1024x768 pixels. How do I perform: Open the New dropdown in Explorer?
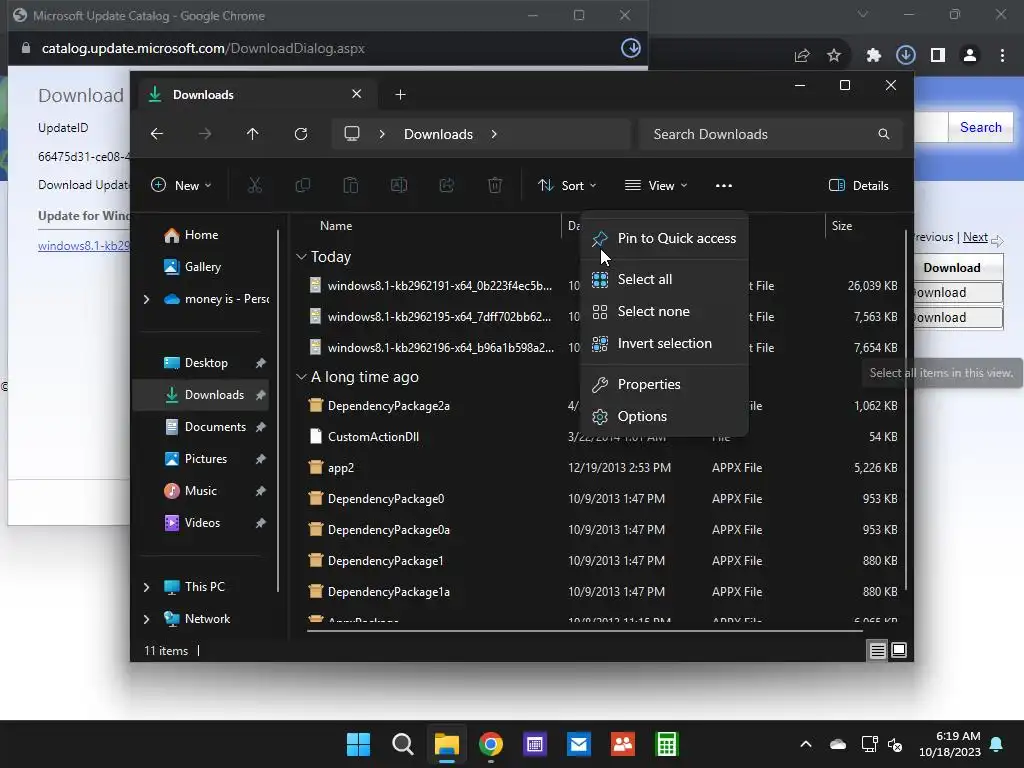181,185
